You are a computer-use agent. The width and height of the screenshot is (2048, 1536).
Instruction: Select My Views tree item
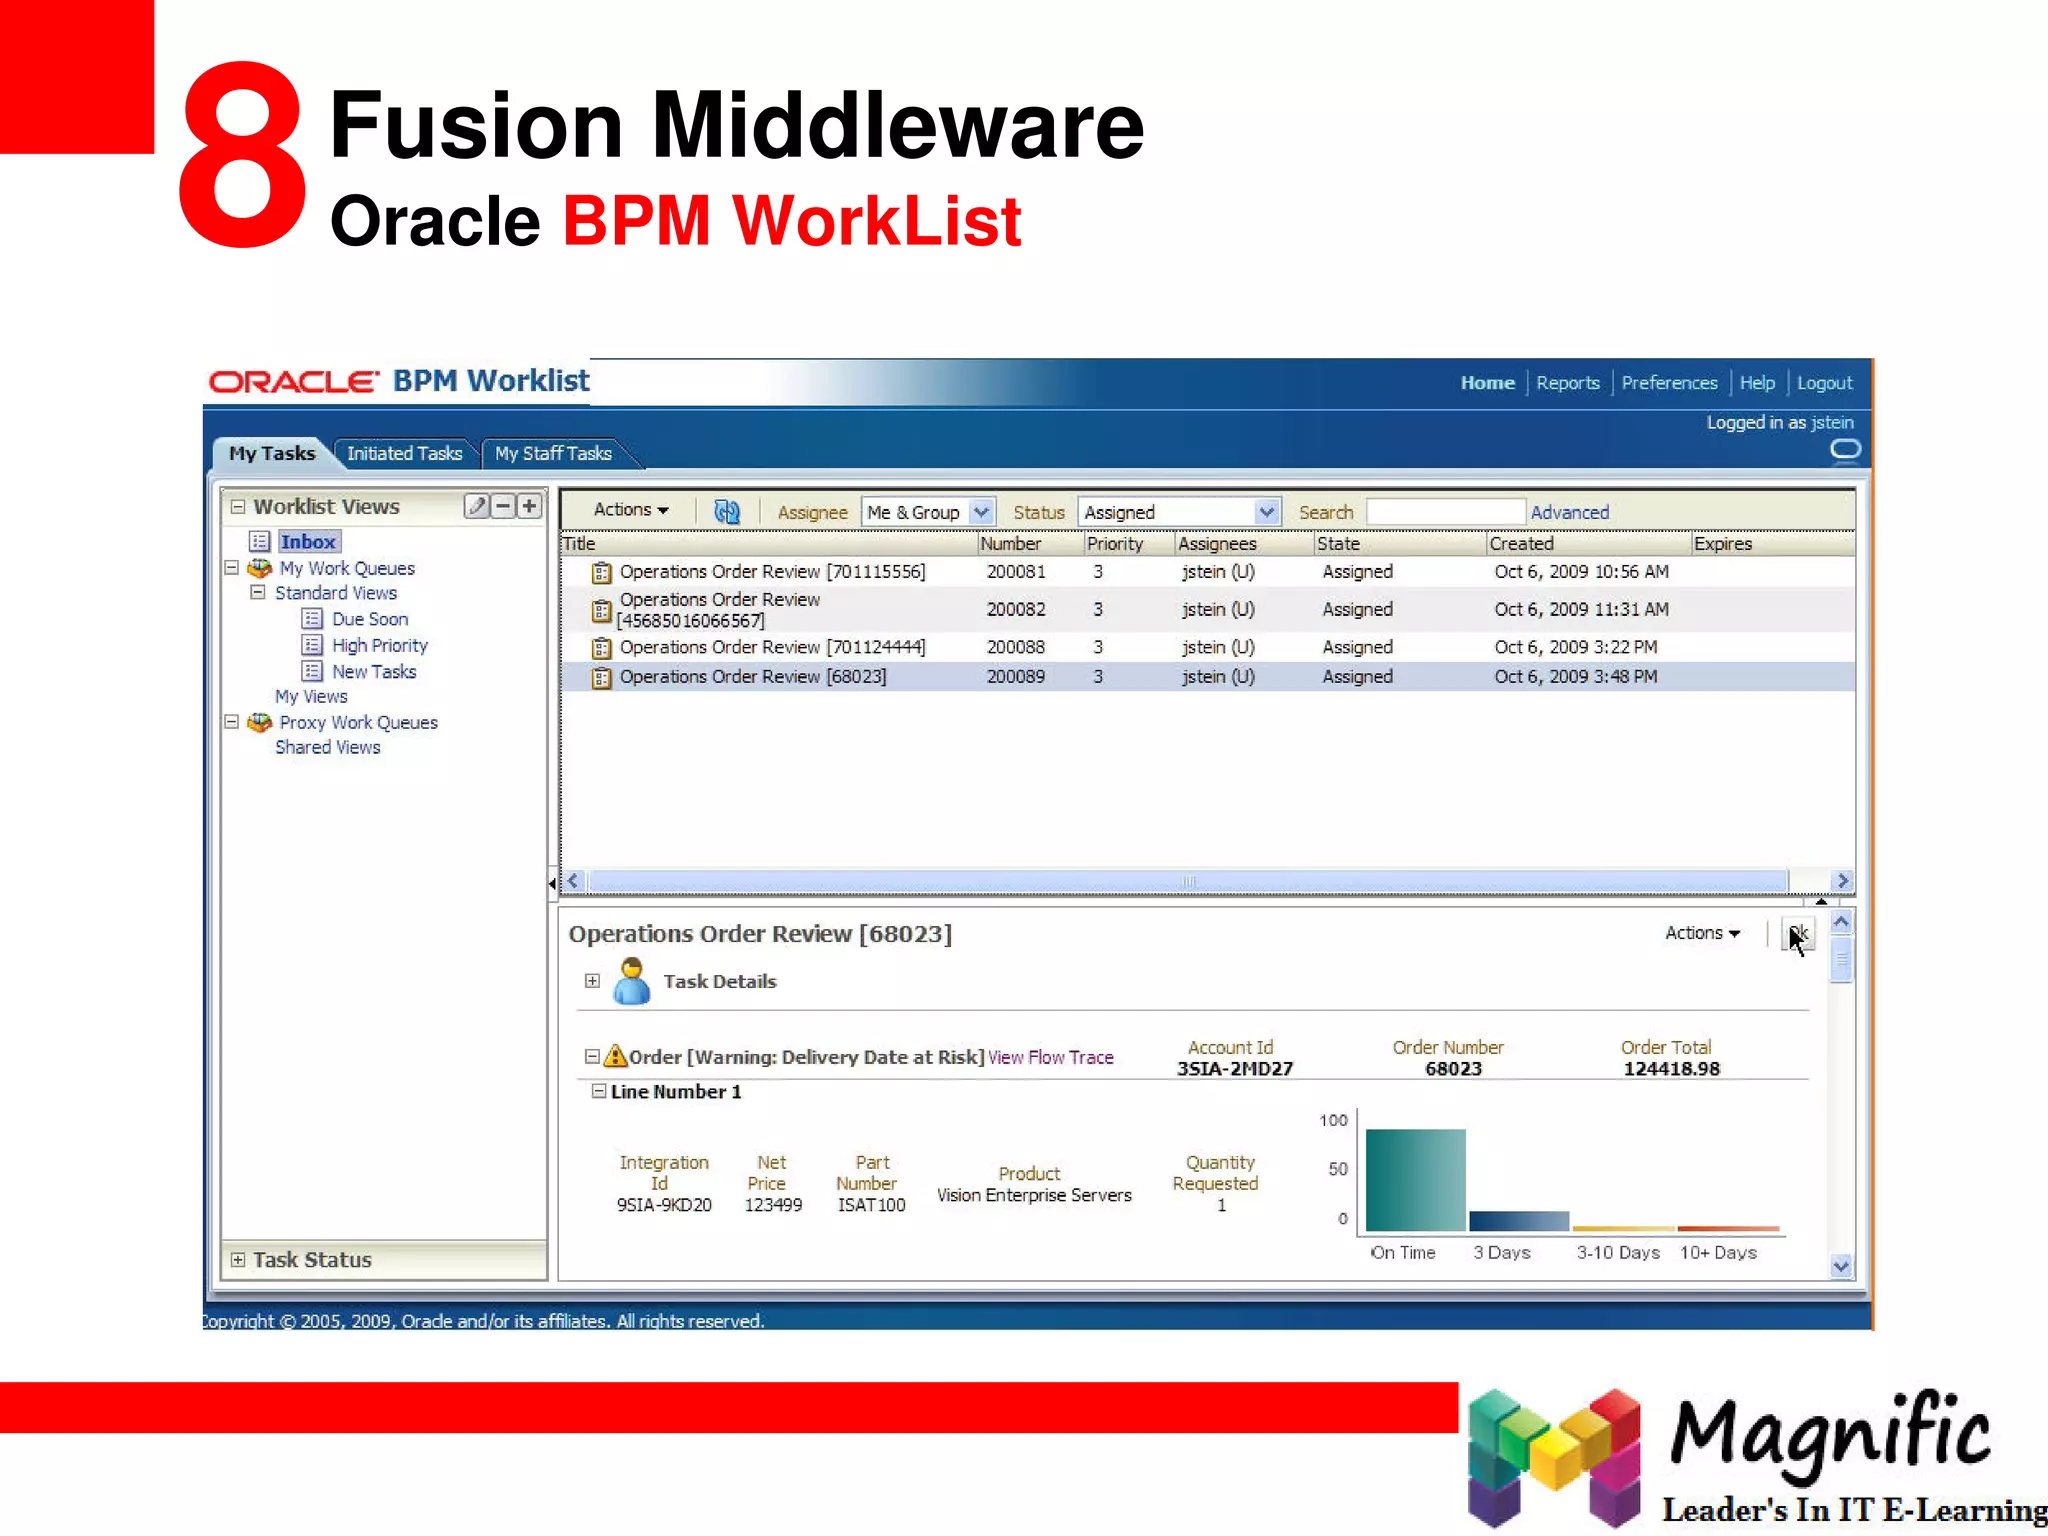tap(311, 696)
